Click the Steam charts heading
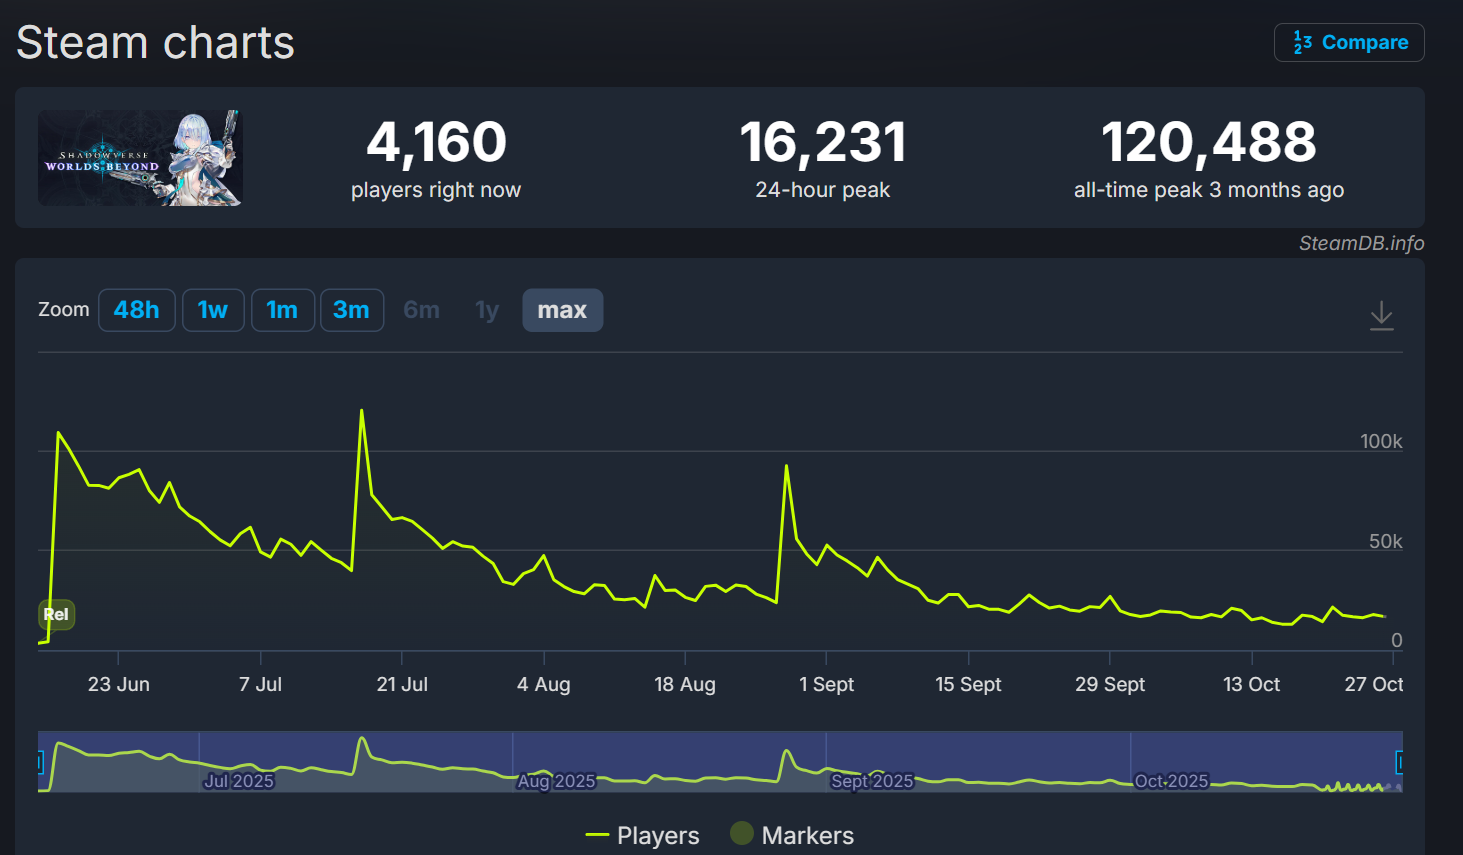 [156, 42]
